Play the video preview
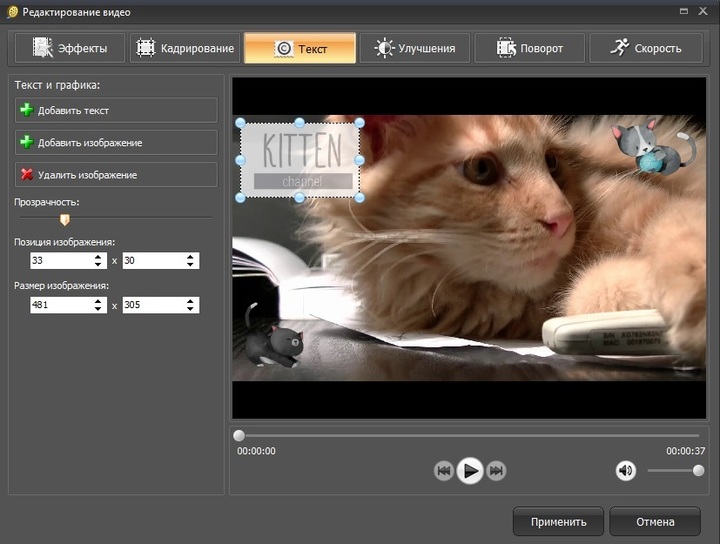This screenshot has height=544, width=720. pos(470,471)
